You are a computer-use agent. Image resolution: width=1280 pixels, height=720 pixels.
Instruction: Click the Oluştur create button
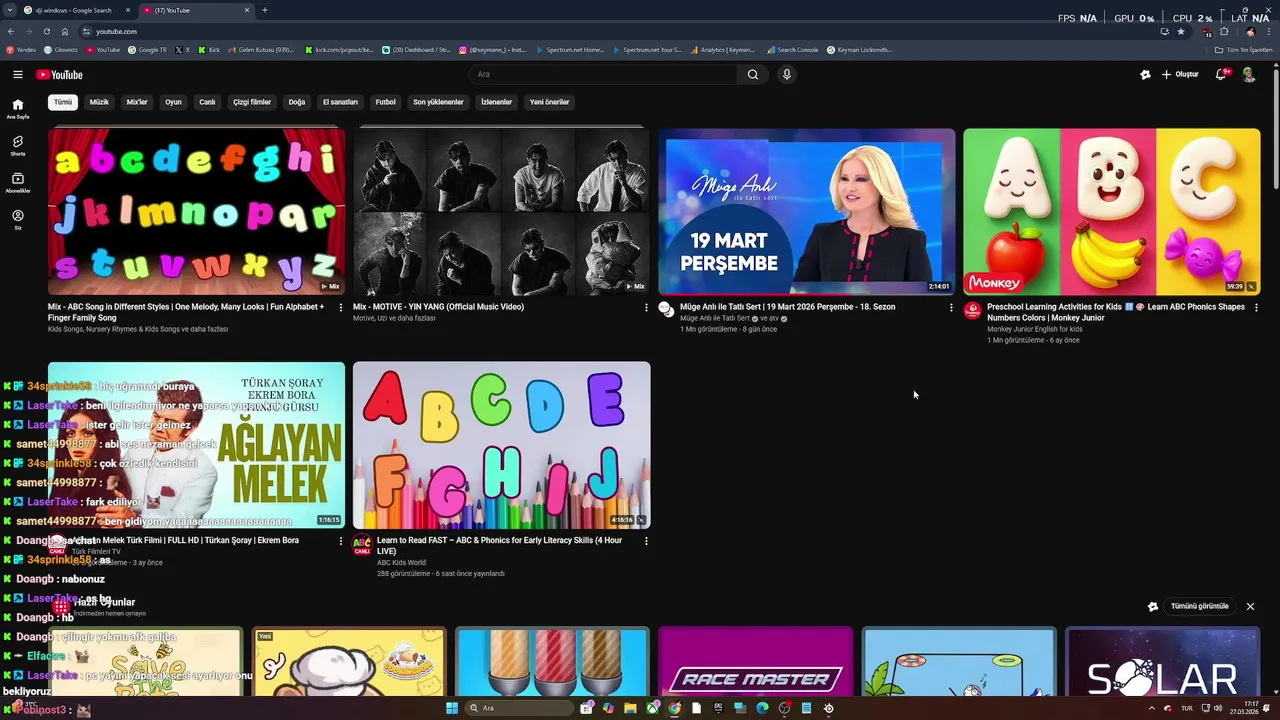1180,75
